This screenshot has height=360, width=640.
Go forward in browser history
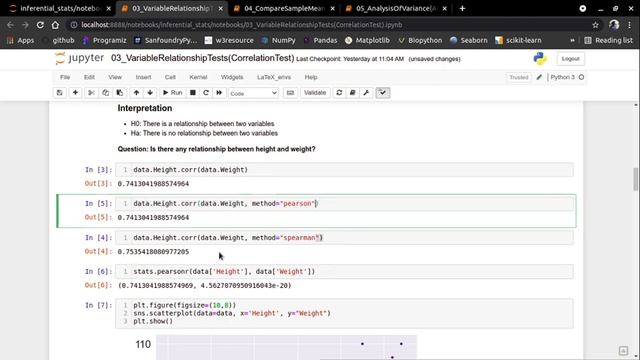25,25
